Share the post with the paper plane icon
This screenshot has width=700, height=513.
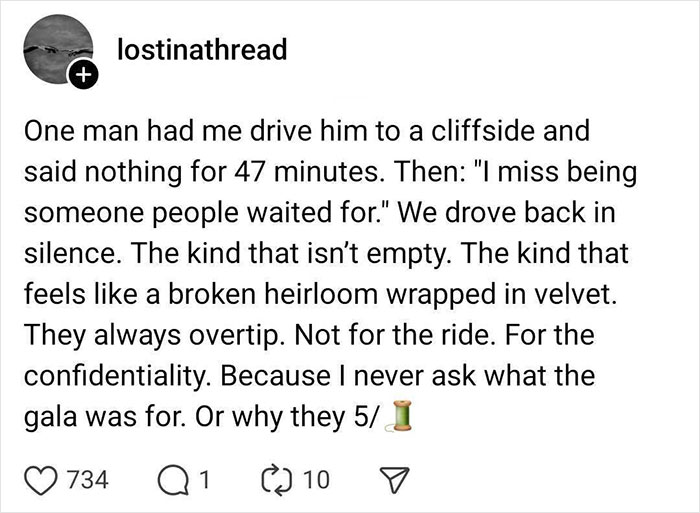[369, 479]
